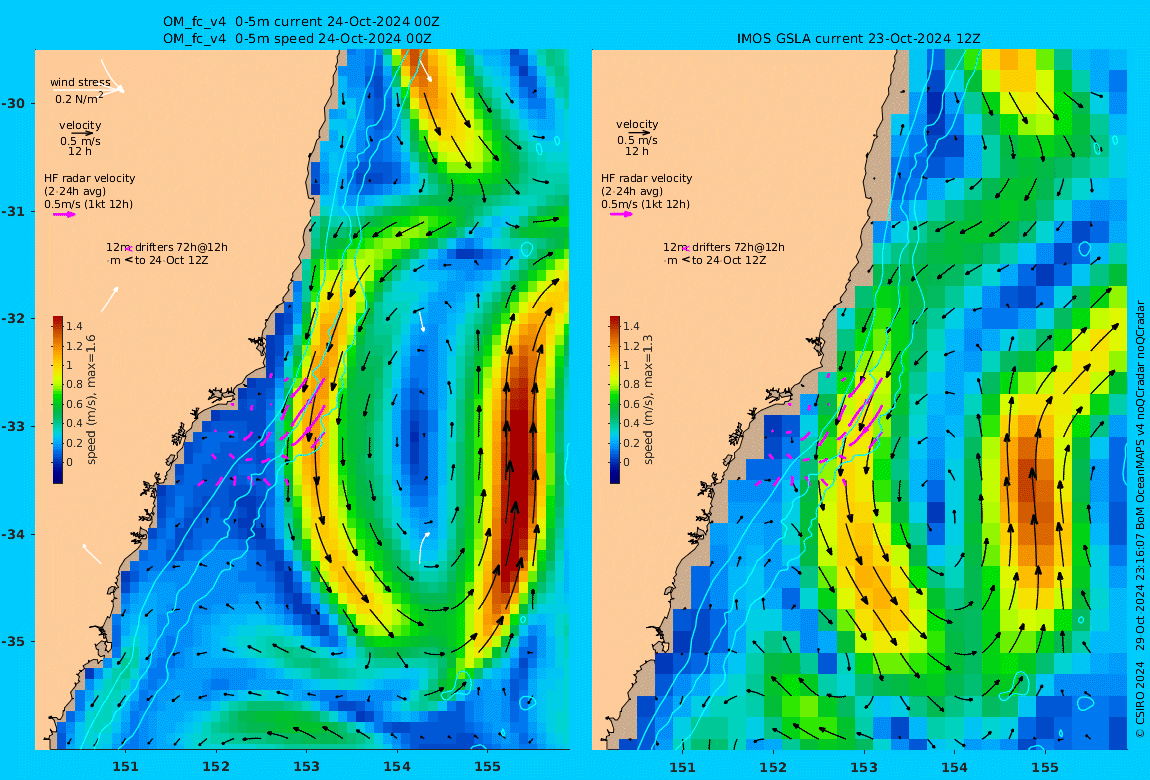Click '155' longitude label under OM_fc_v4 map

488,767
